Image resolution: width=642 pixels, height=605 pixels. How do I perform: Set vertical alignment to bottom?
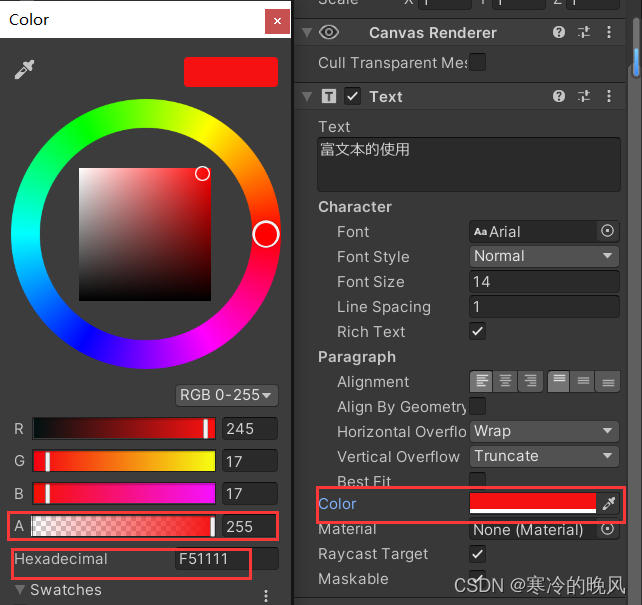coord(608,382)
